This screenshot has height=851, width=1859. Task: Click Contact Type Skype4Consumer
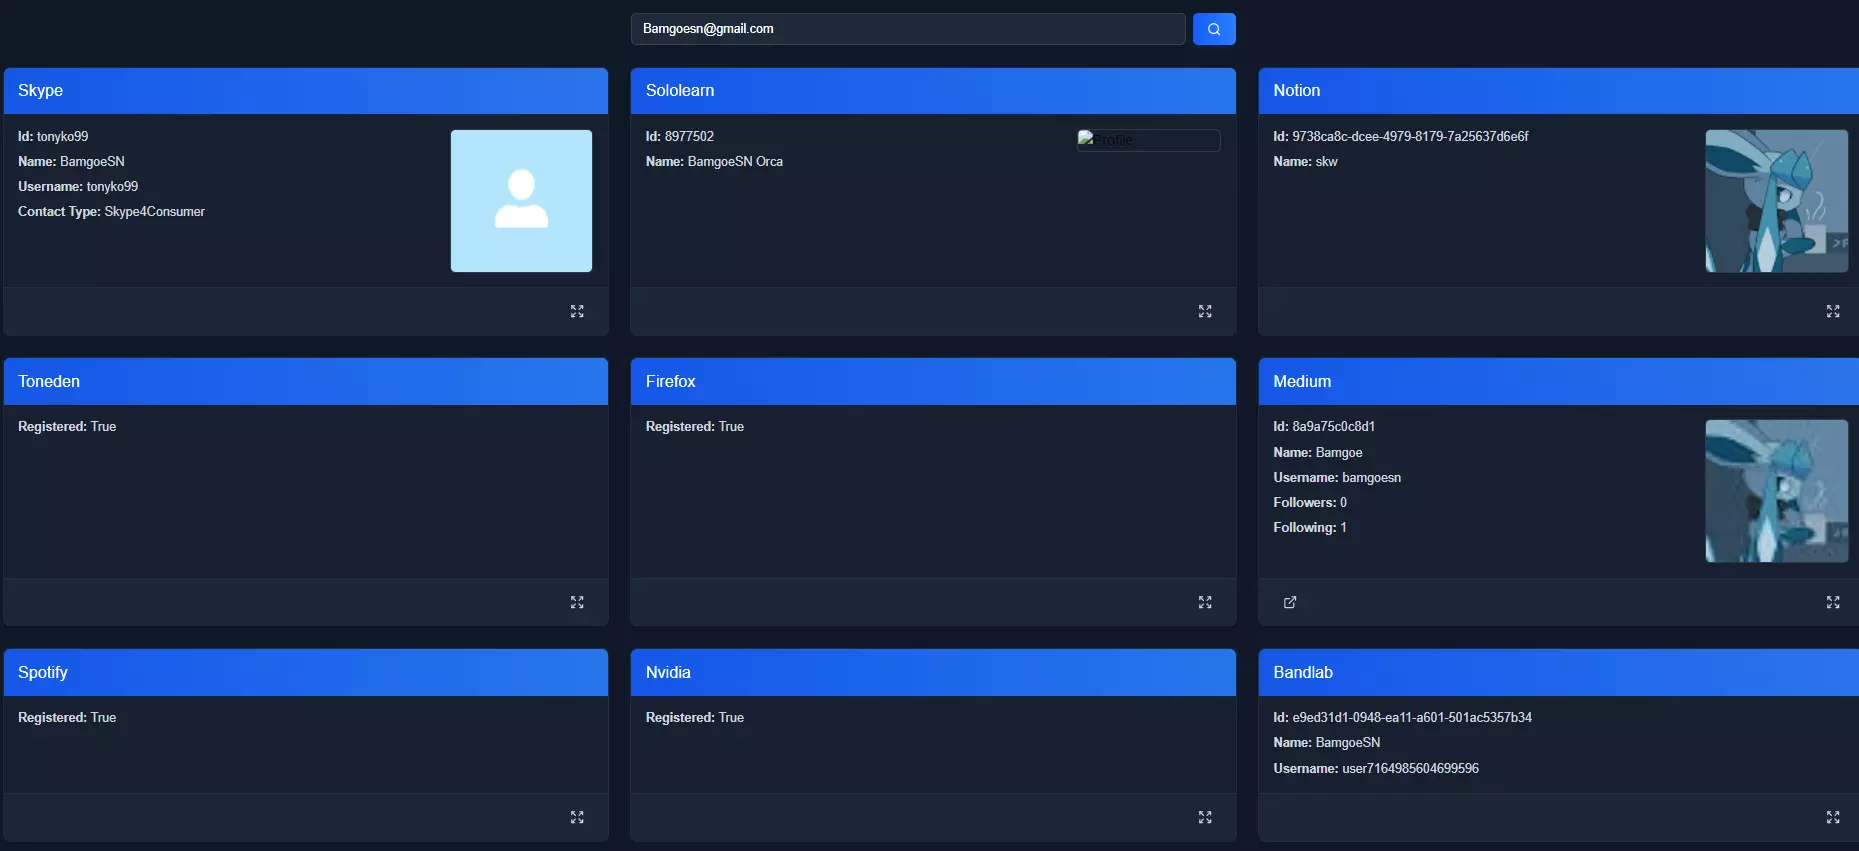[x=111, y=212]
